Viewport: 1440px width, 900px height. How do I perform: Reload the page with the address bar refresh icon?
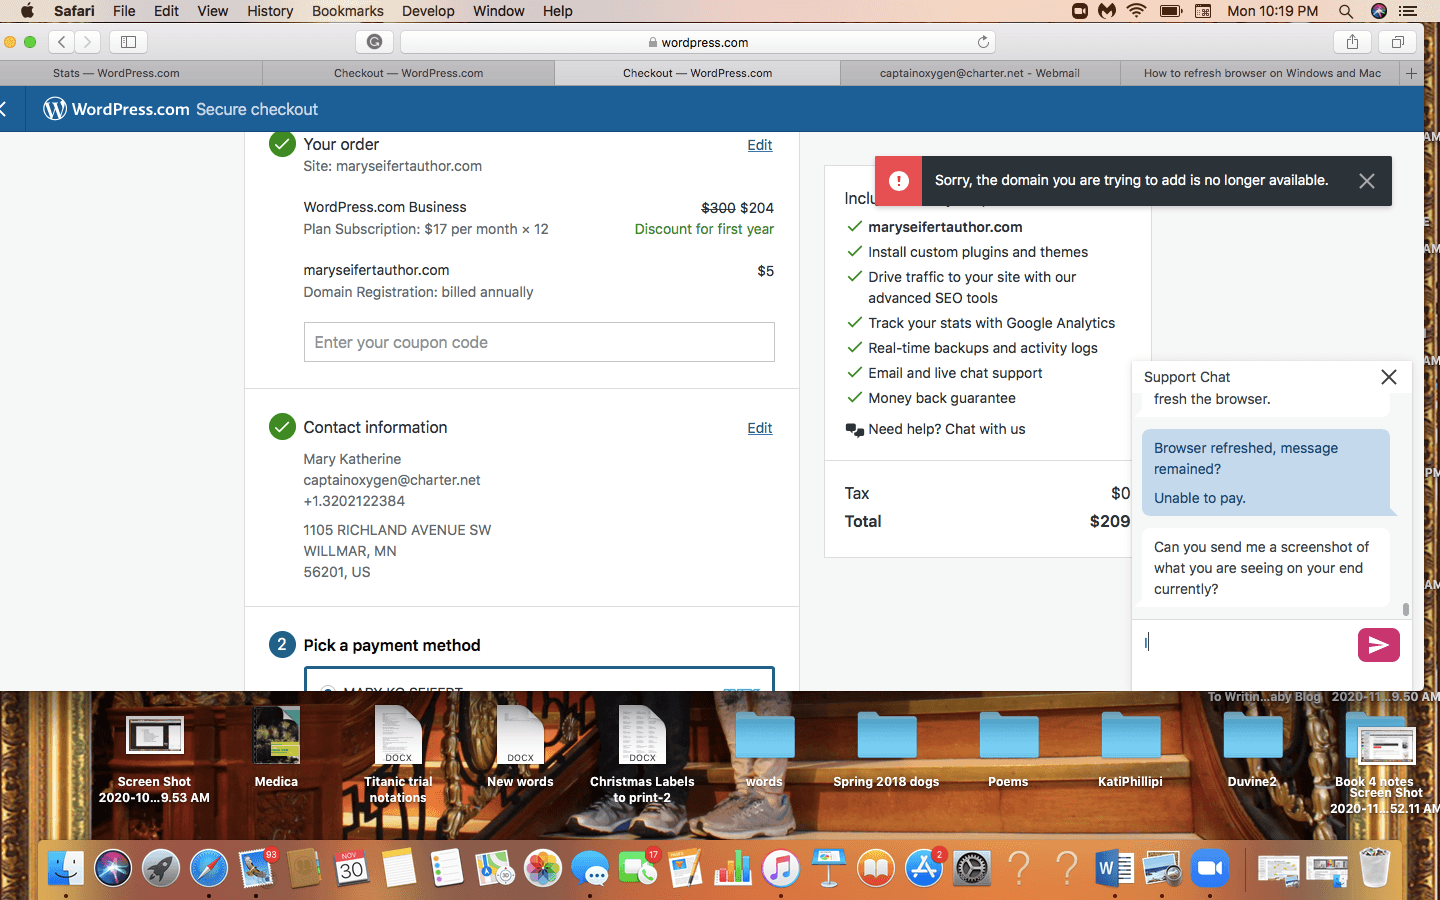tap(983, 42)
